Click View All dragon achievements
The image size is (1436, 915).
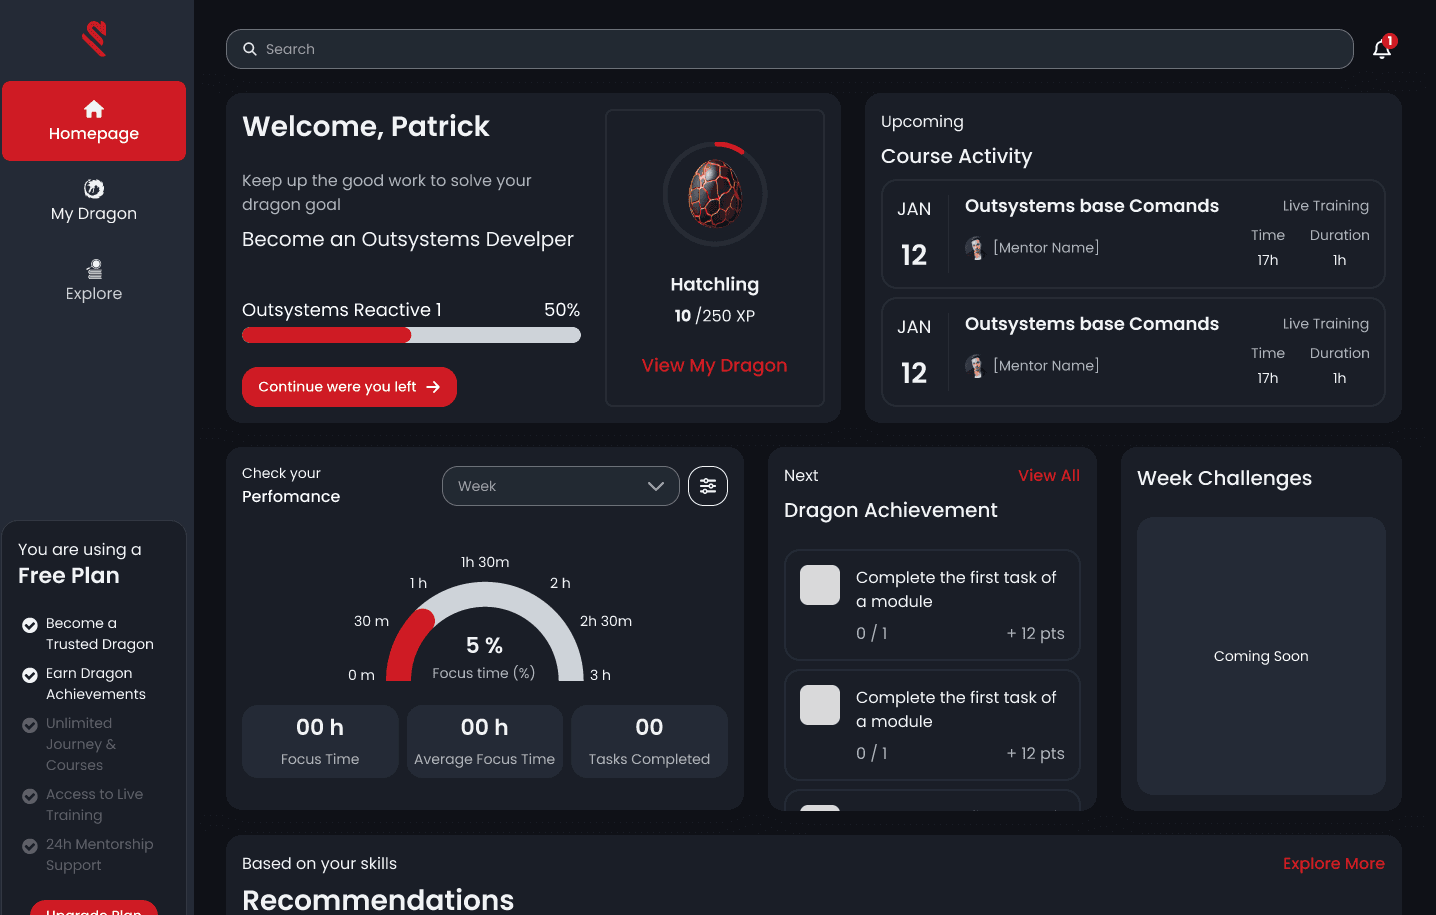(1049, 475)
